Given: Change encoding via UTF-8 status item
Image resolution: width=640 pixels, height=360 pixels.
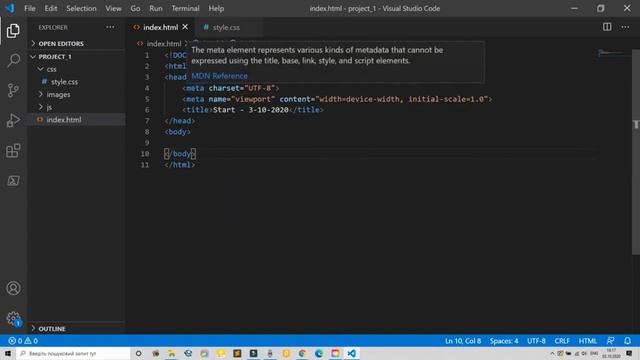Looking at the screenshot, I should 536,341.
